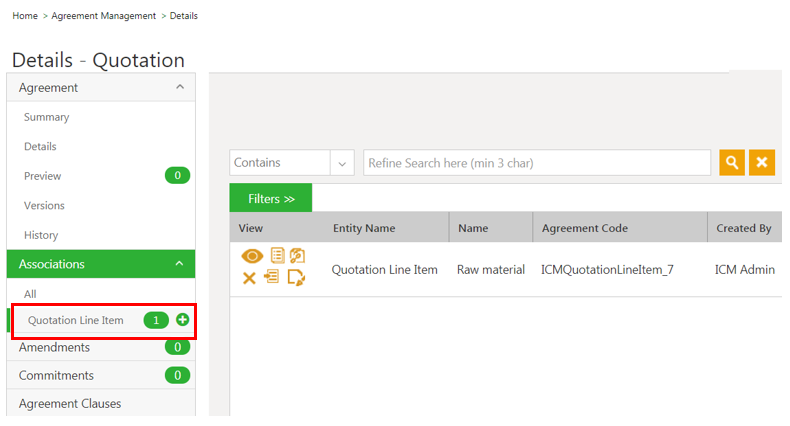
Task: Open Amendments in the left sidebar
Action: tap(54, 347)
